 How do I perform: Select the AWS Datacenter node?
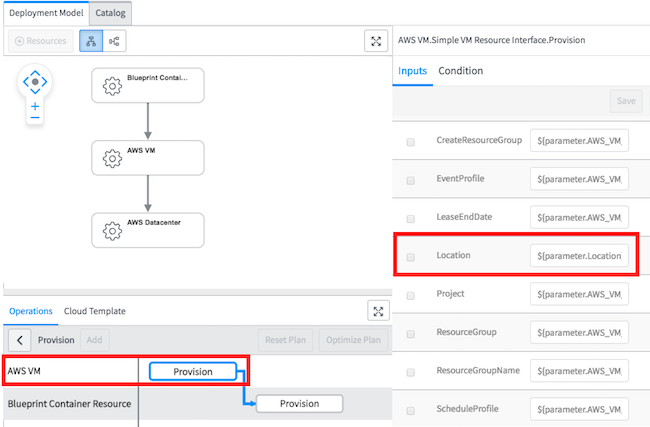[x=148, y=230]
